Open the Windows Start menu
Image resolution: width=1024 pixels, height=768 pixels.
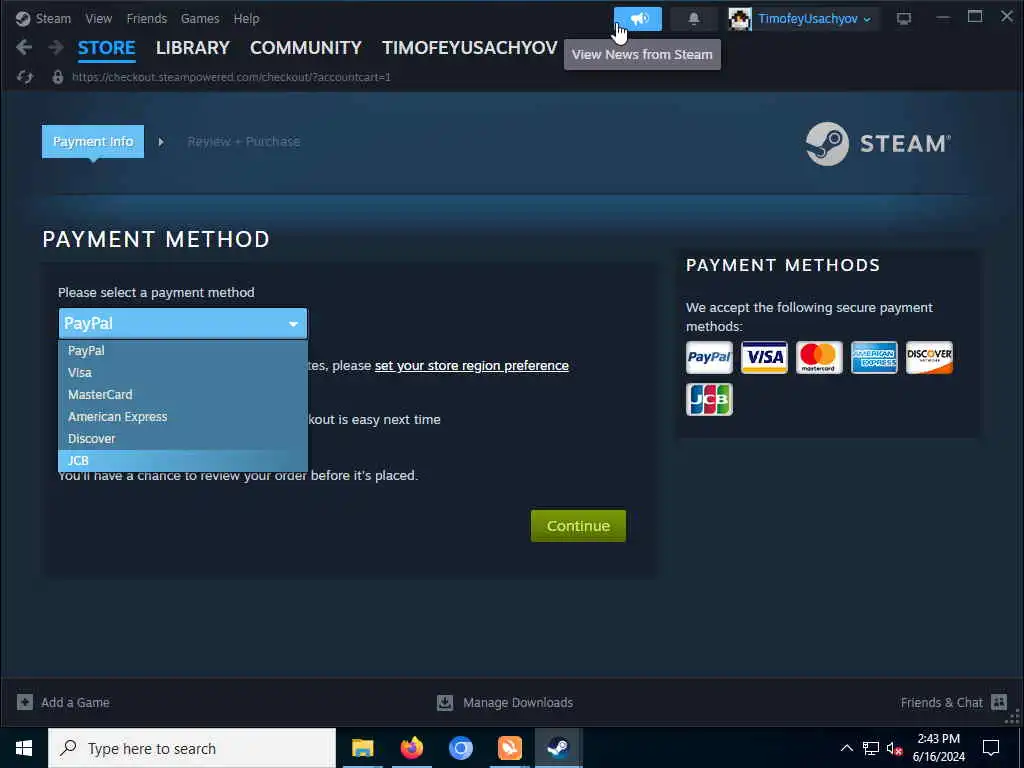(24, 748)
